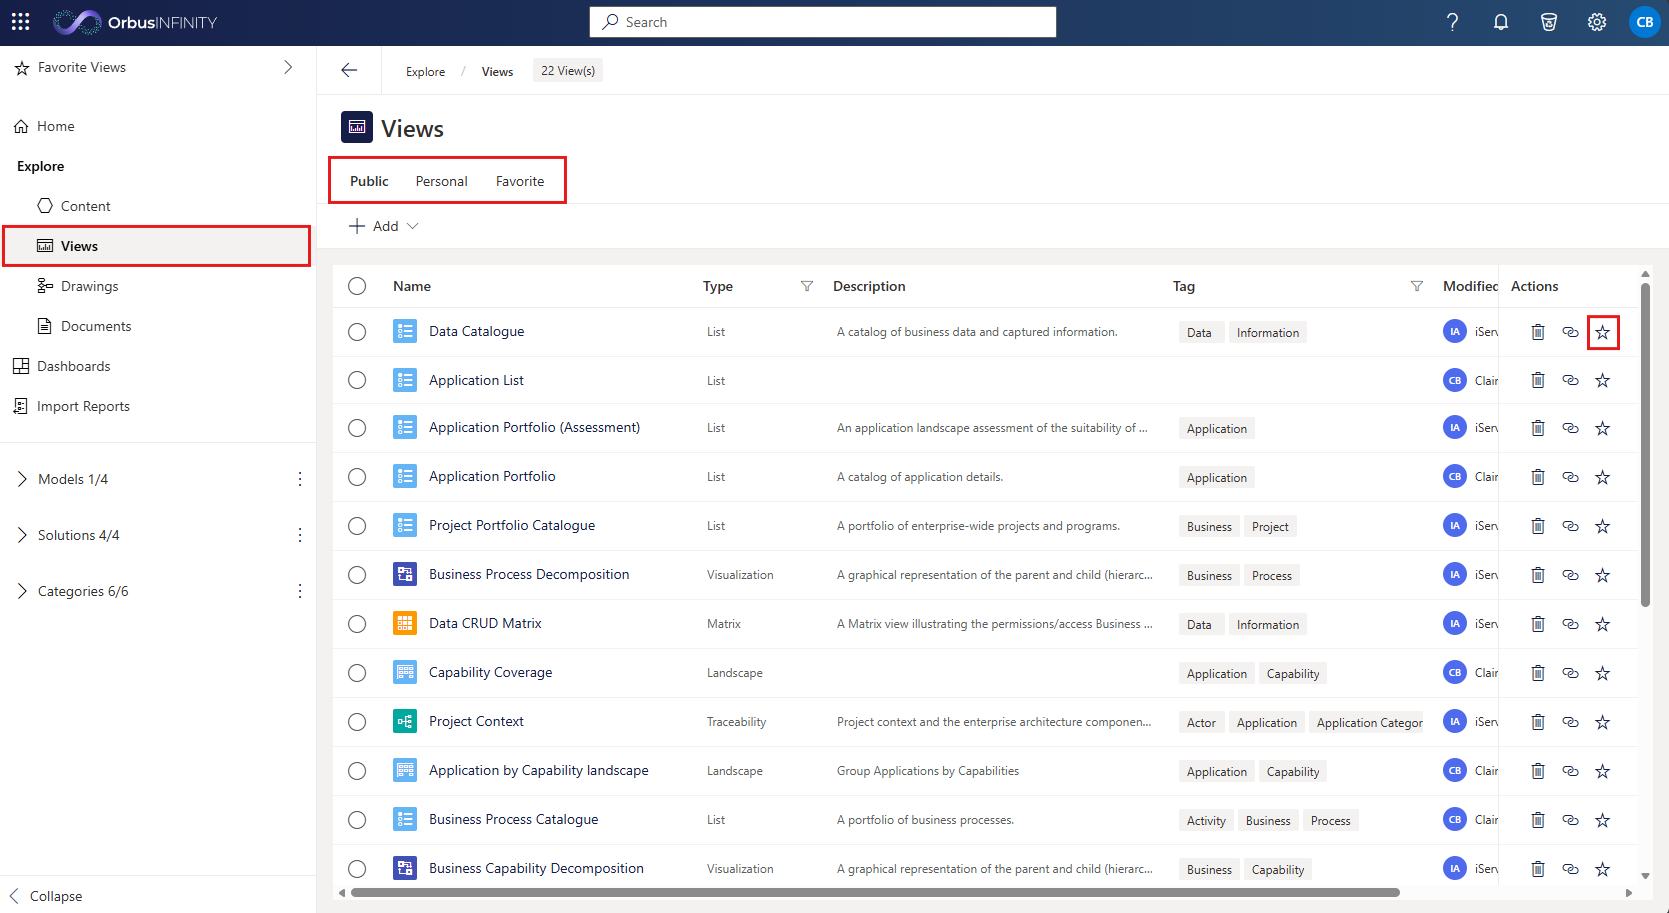This screenshot has width=1669, height=913.
Task: Open Categories more options menu
Action: point(300,591)
